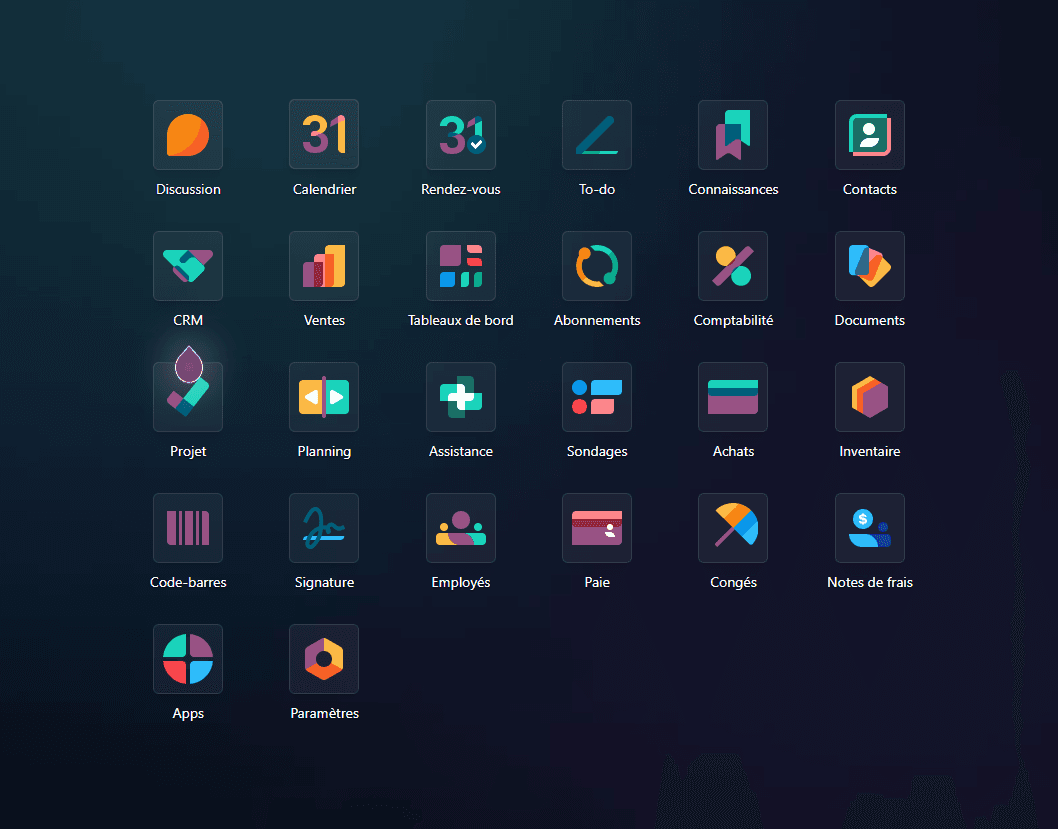Click the To-do app icon
The width and height of the screenshot is (1058, 829).
coord(597,135)
